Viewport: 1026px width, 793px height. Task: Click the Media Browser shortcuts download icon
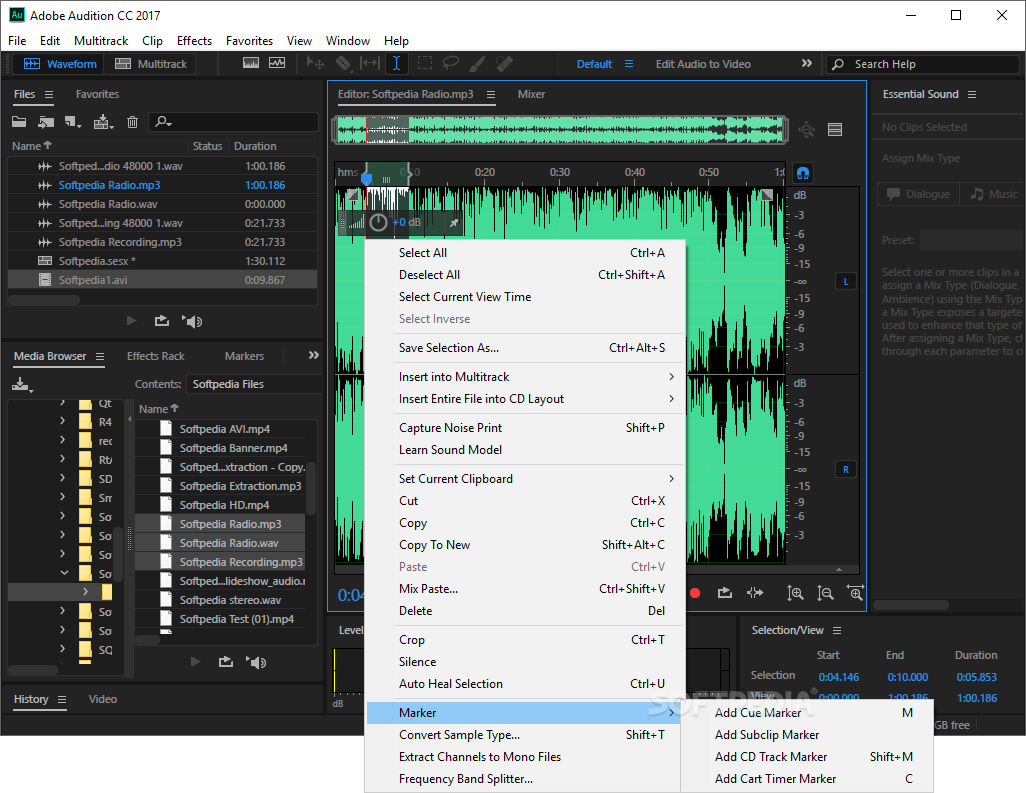(x=22, y=384)
